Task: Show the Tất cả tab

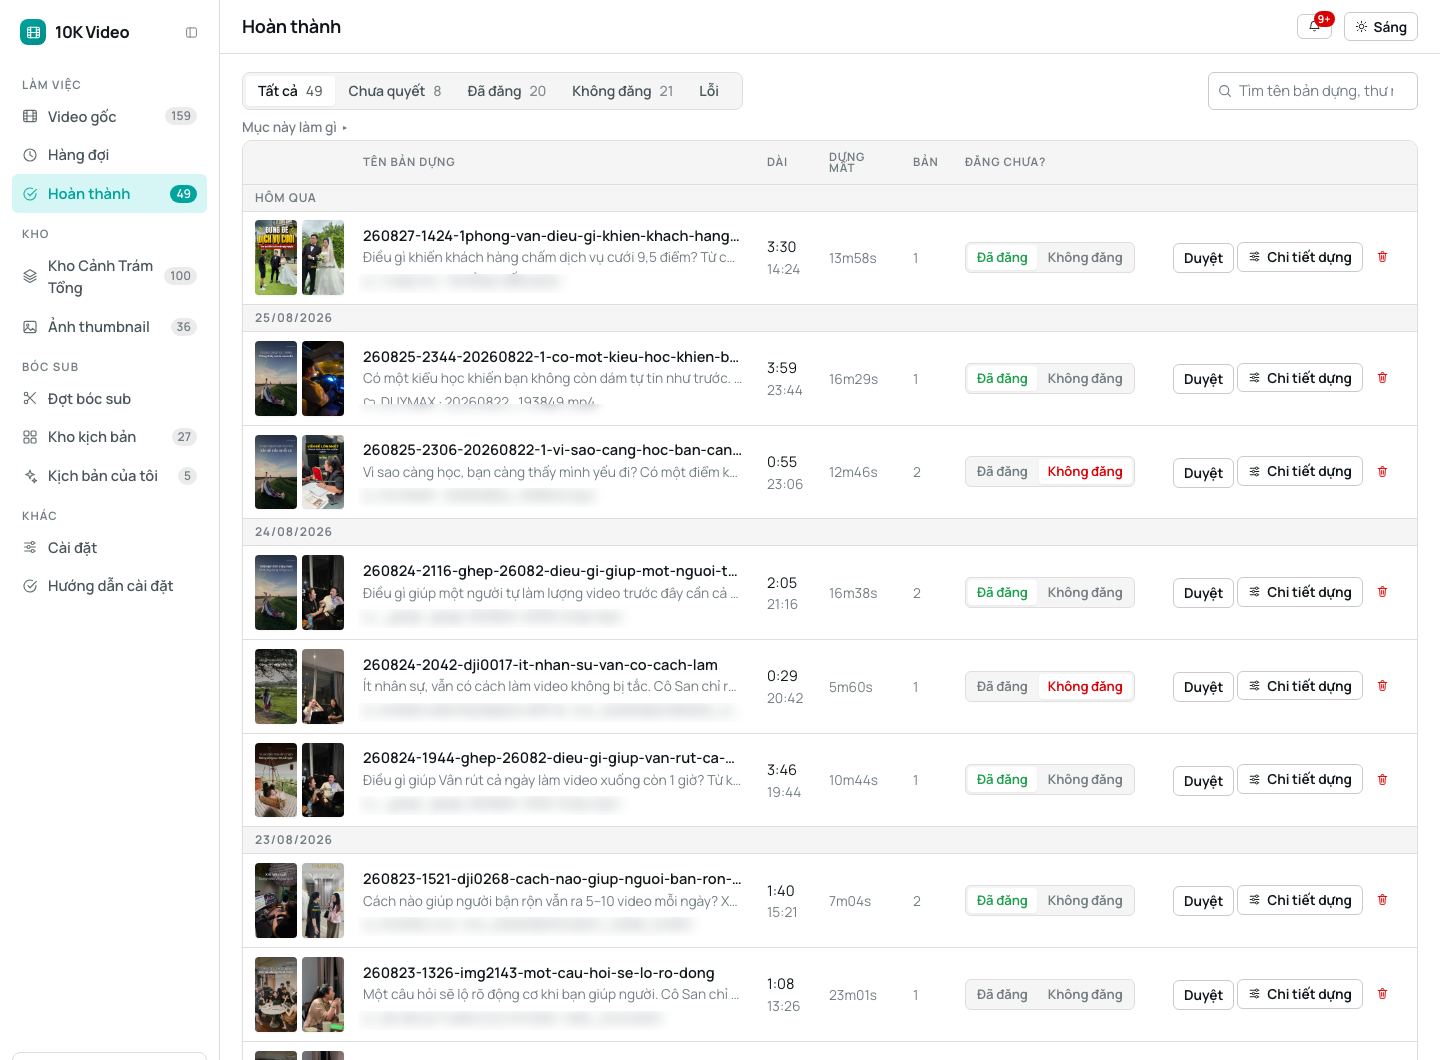Action: [x=290, y=91]
